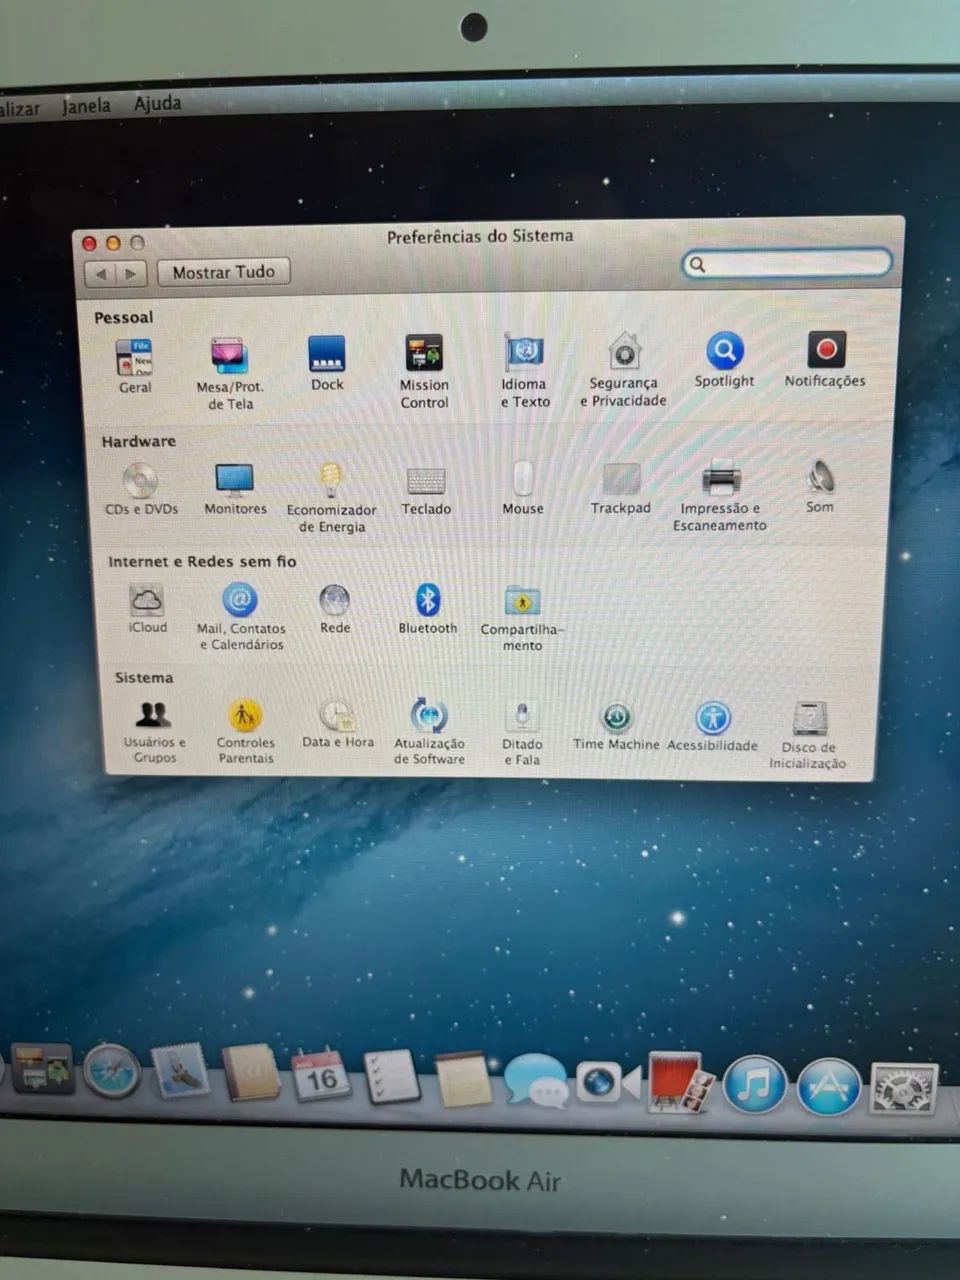Open the Janela menu
The image size is (960, 1280).
86,104
